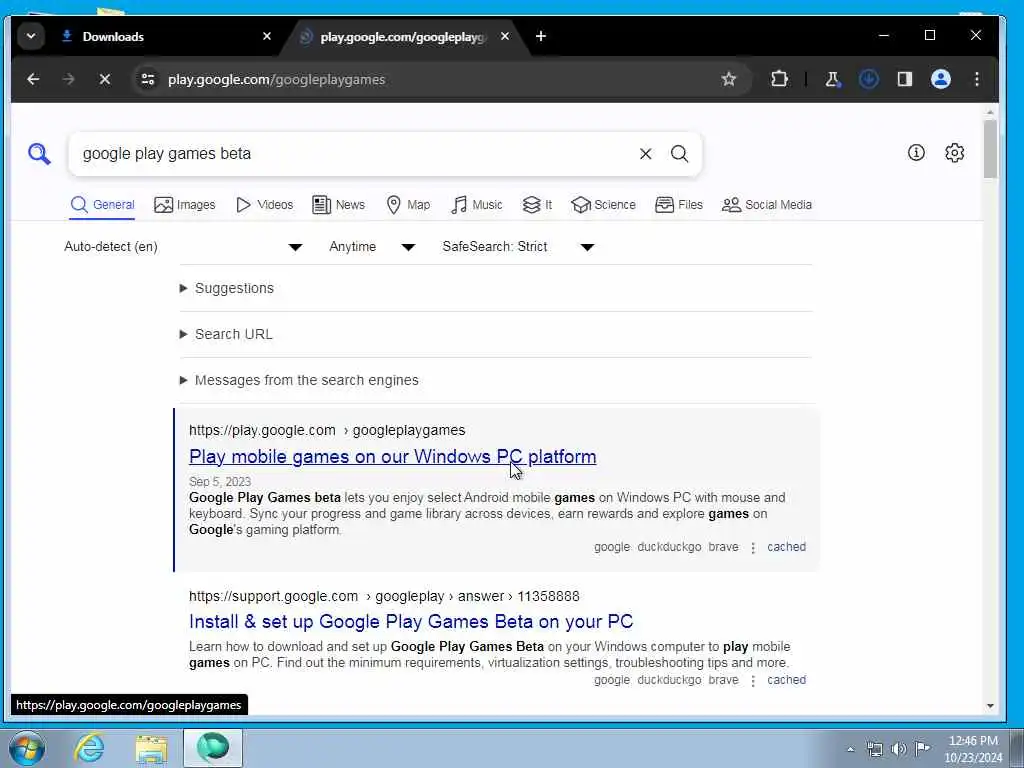Screen dimensions: 1024x768
Task: Stop loading the page
Action: [104, 80]
